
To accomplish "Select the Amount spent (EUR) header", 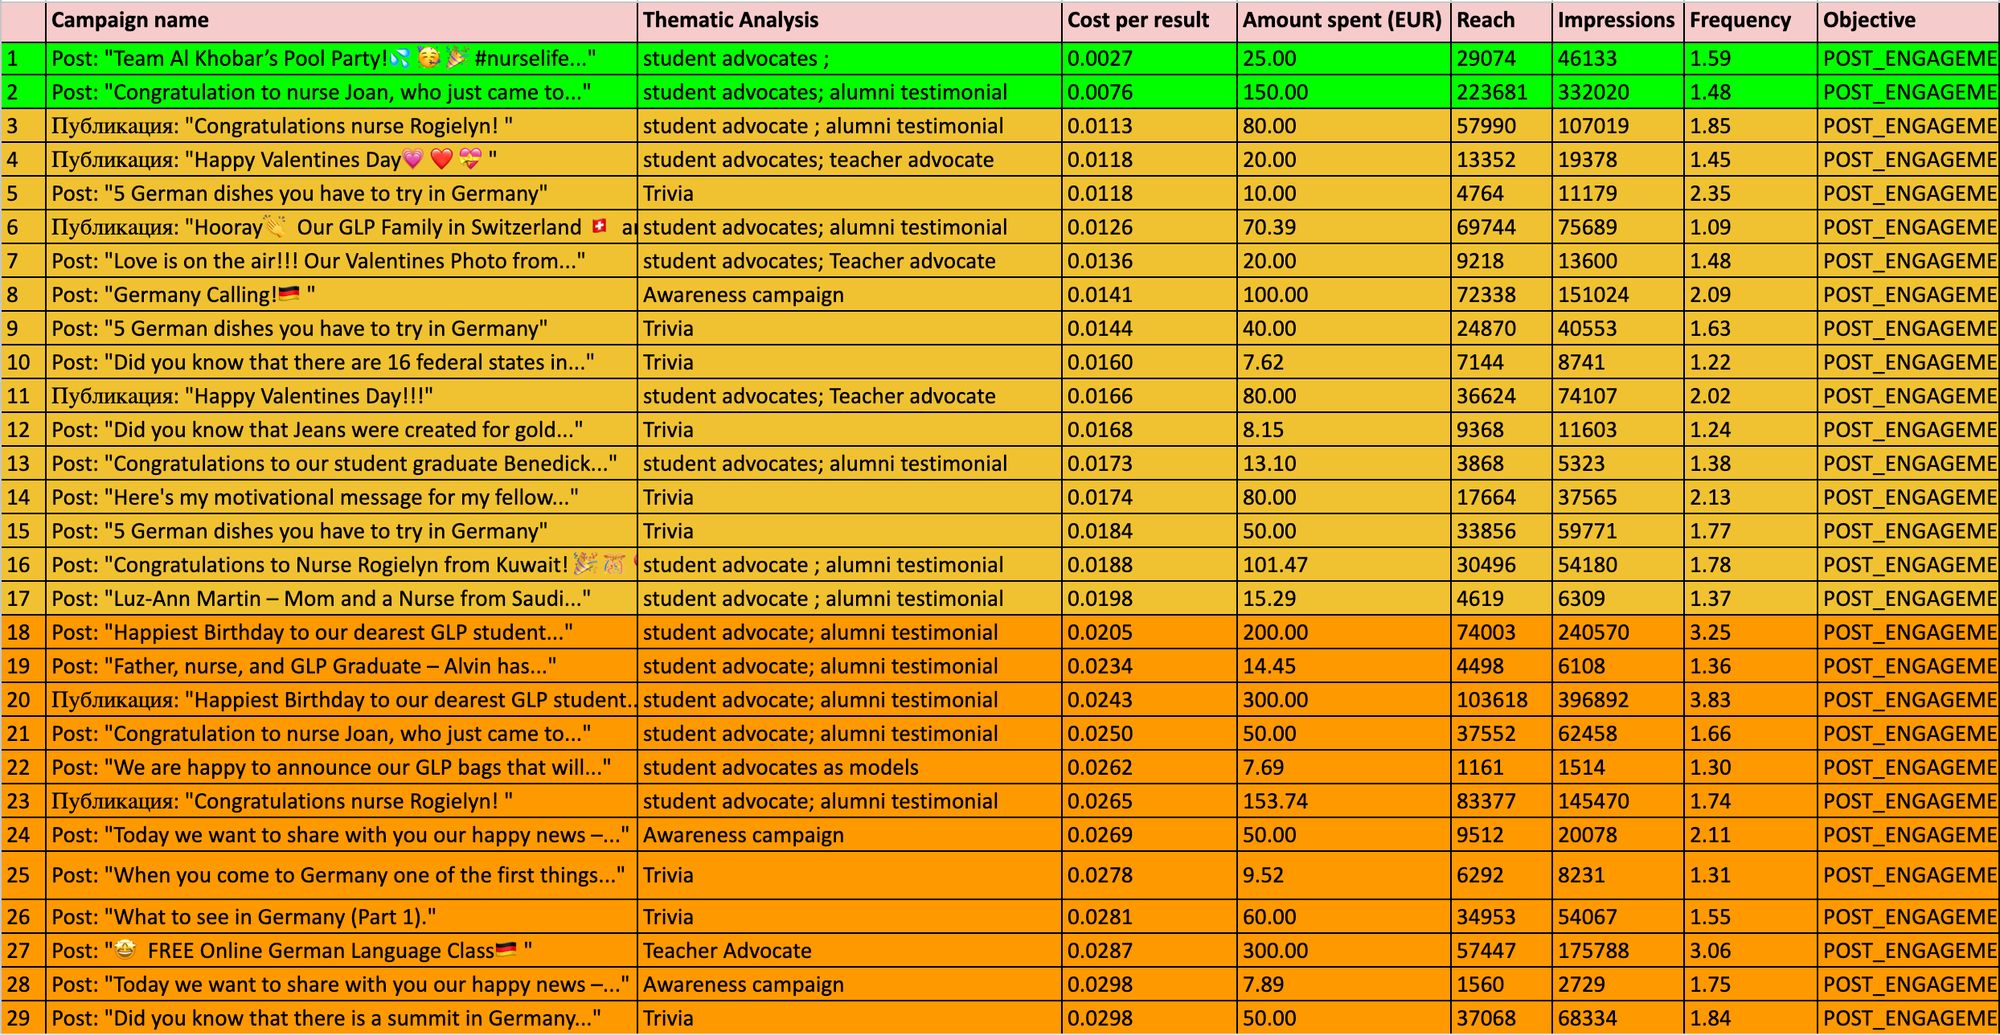I will [1342, 20].
